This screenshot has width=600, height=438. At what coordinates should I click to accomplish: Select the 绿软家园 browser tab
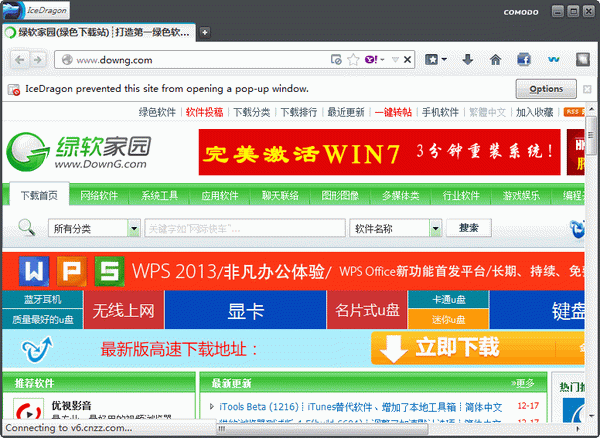(x=99, y=33)
